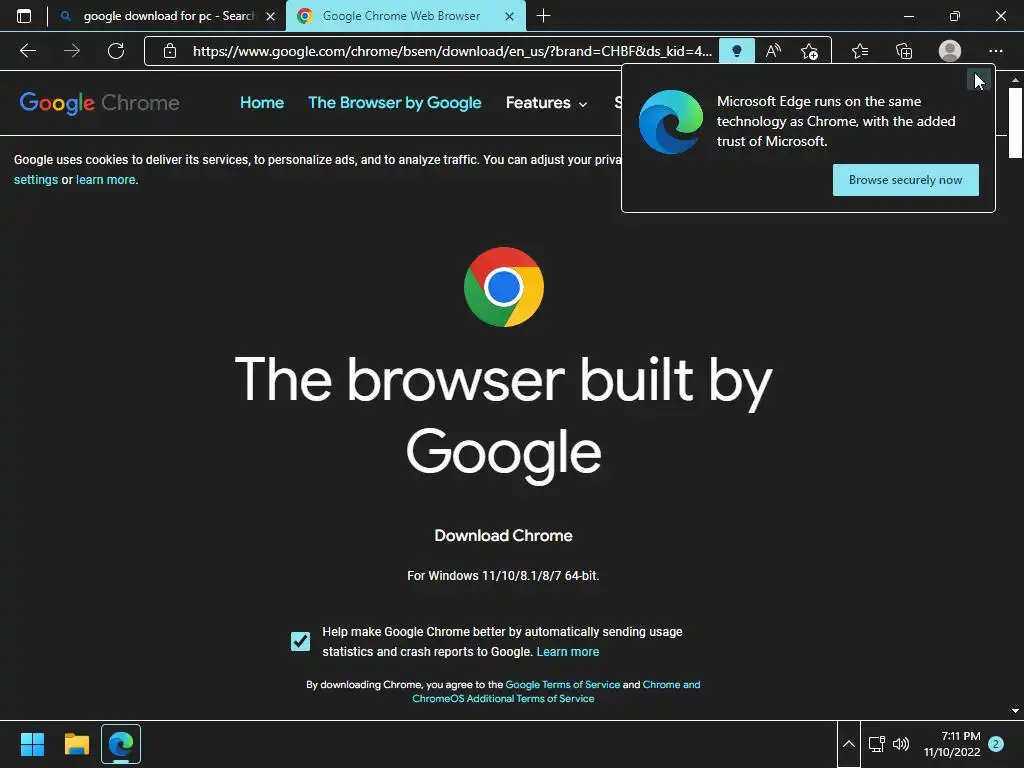Open the Favorites list icon

[860, 51]
